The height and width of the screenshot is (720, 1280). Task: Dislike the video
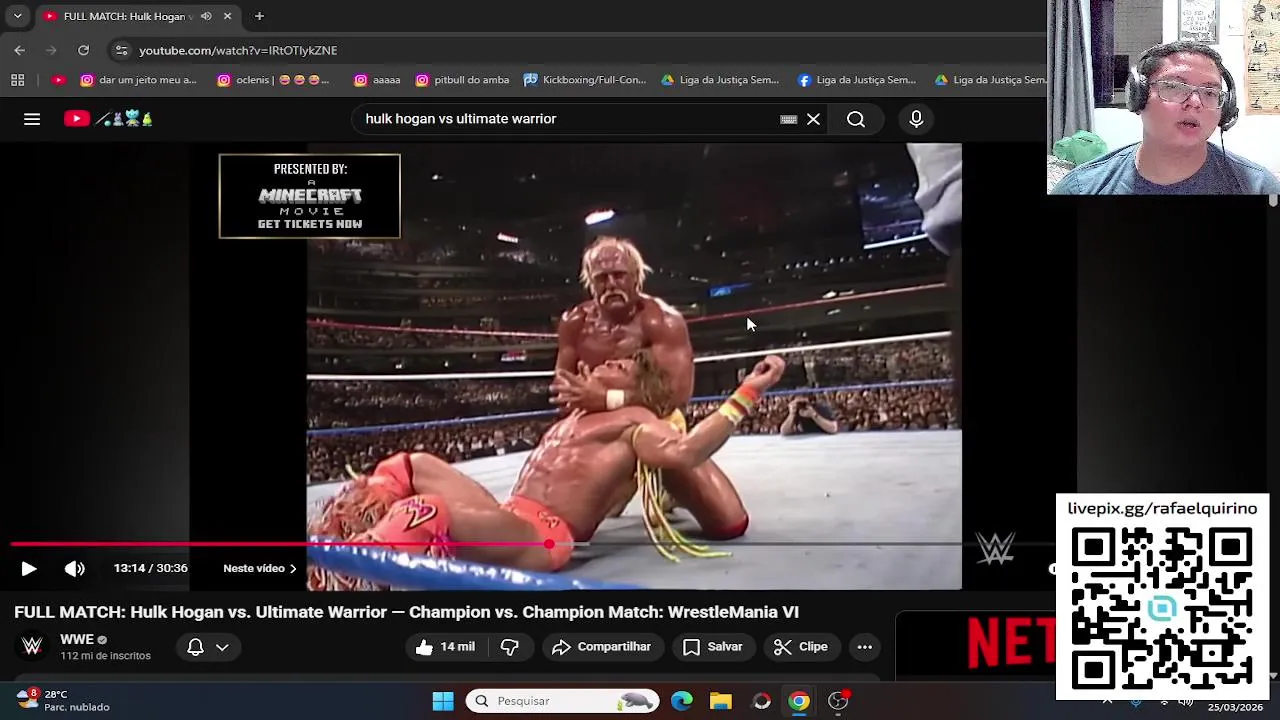[x=510, y=647]
